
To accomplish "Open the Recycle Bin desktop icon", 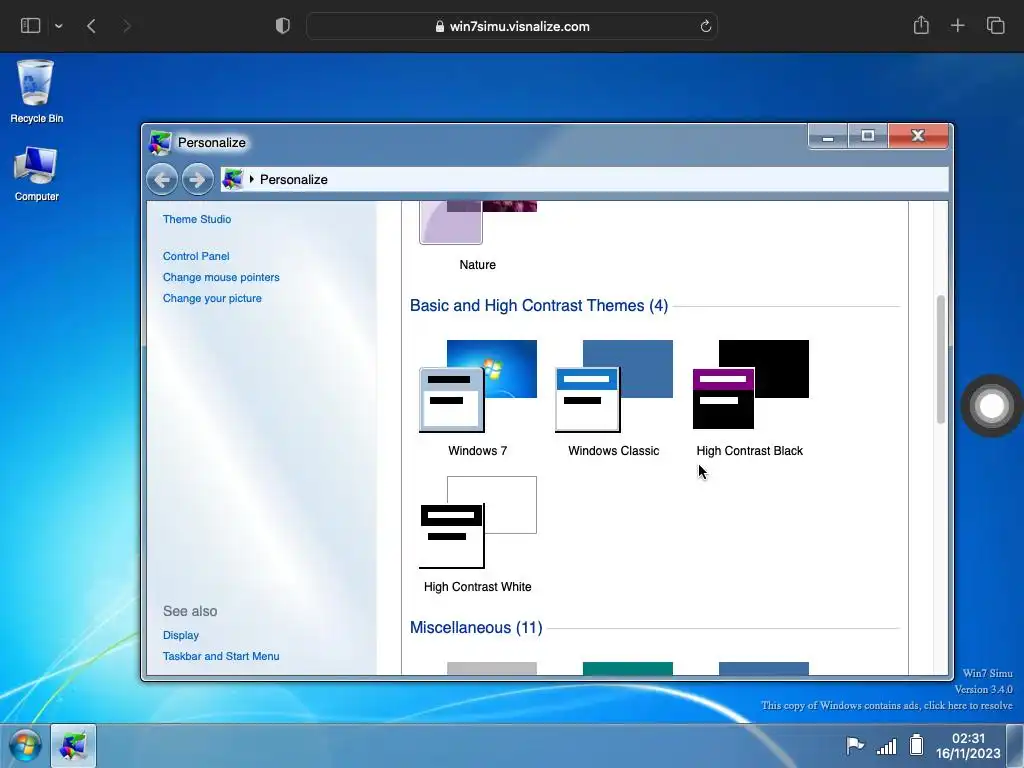I will point(36,91).
